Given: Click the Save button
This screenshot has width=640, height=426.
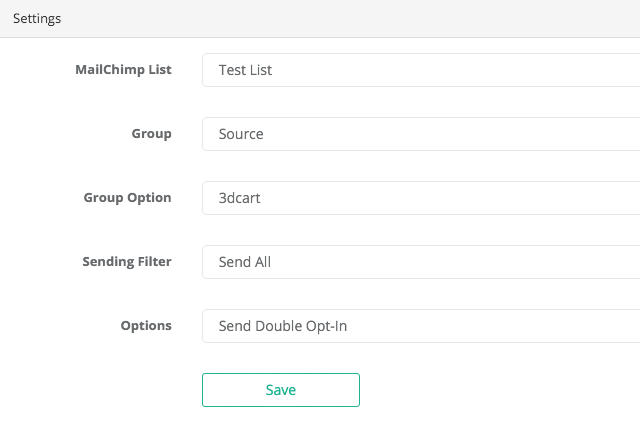Looking at the screenshot, I should (x=280, y=390).
